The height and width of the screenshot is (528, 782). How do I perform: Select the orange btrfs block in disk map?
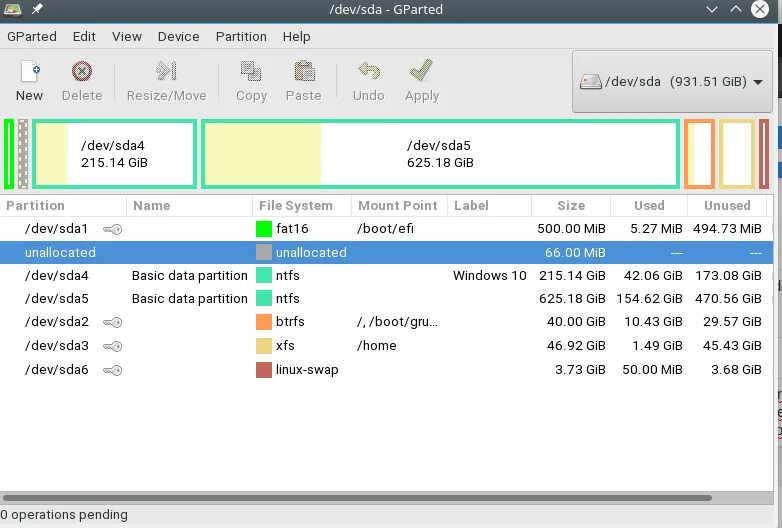[699, 154]
